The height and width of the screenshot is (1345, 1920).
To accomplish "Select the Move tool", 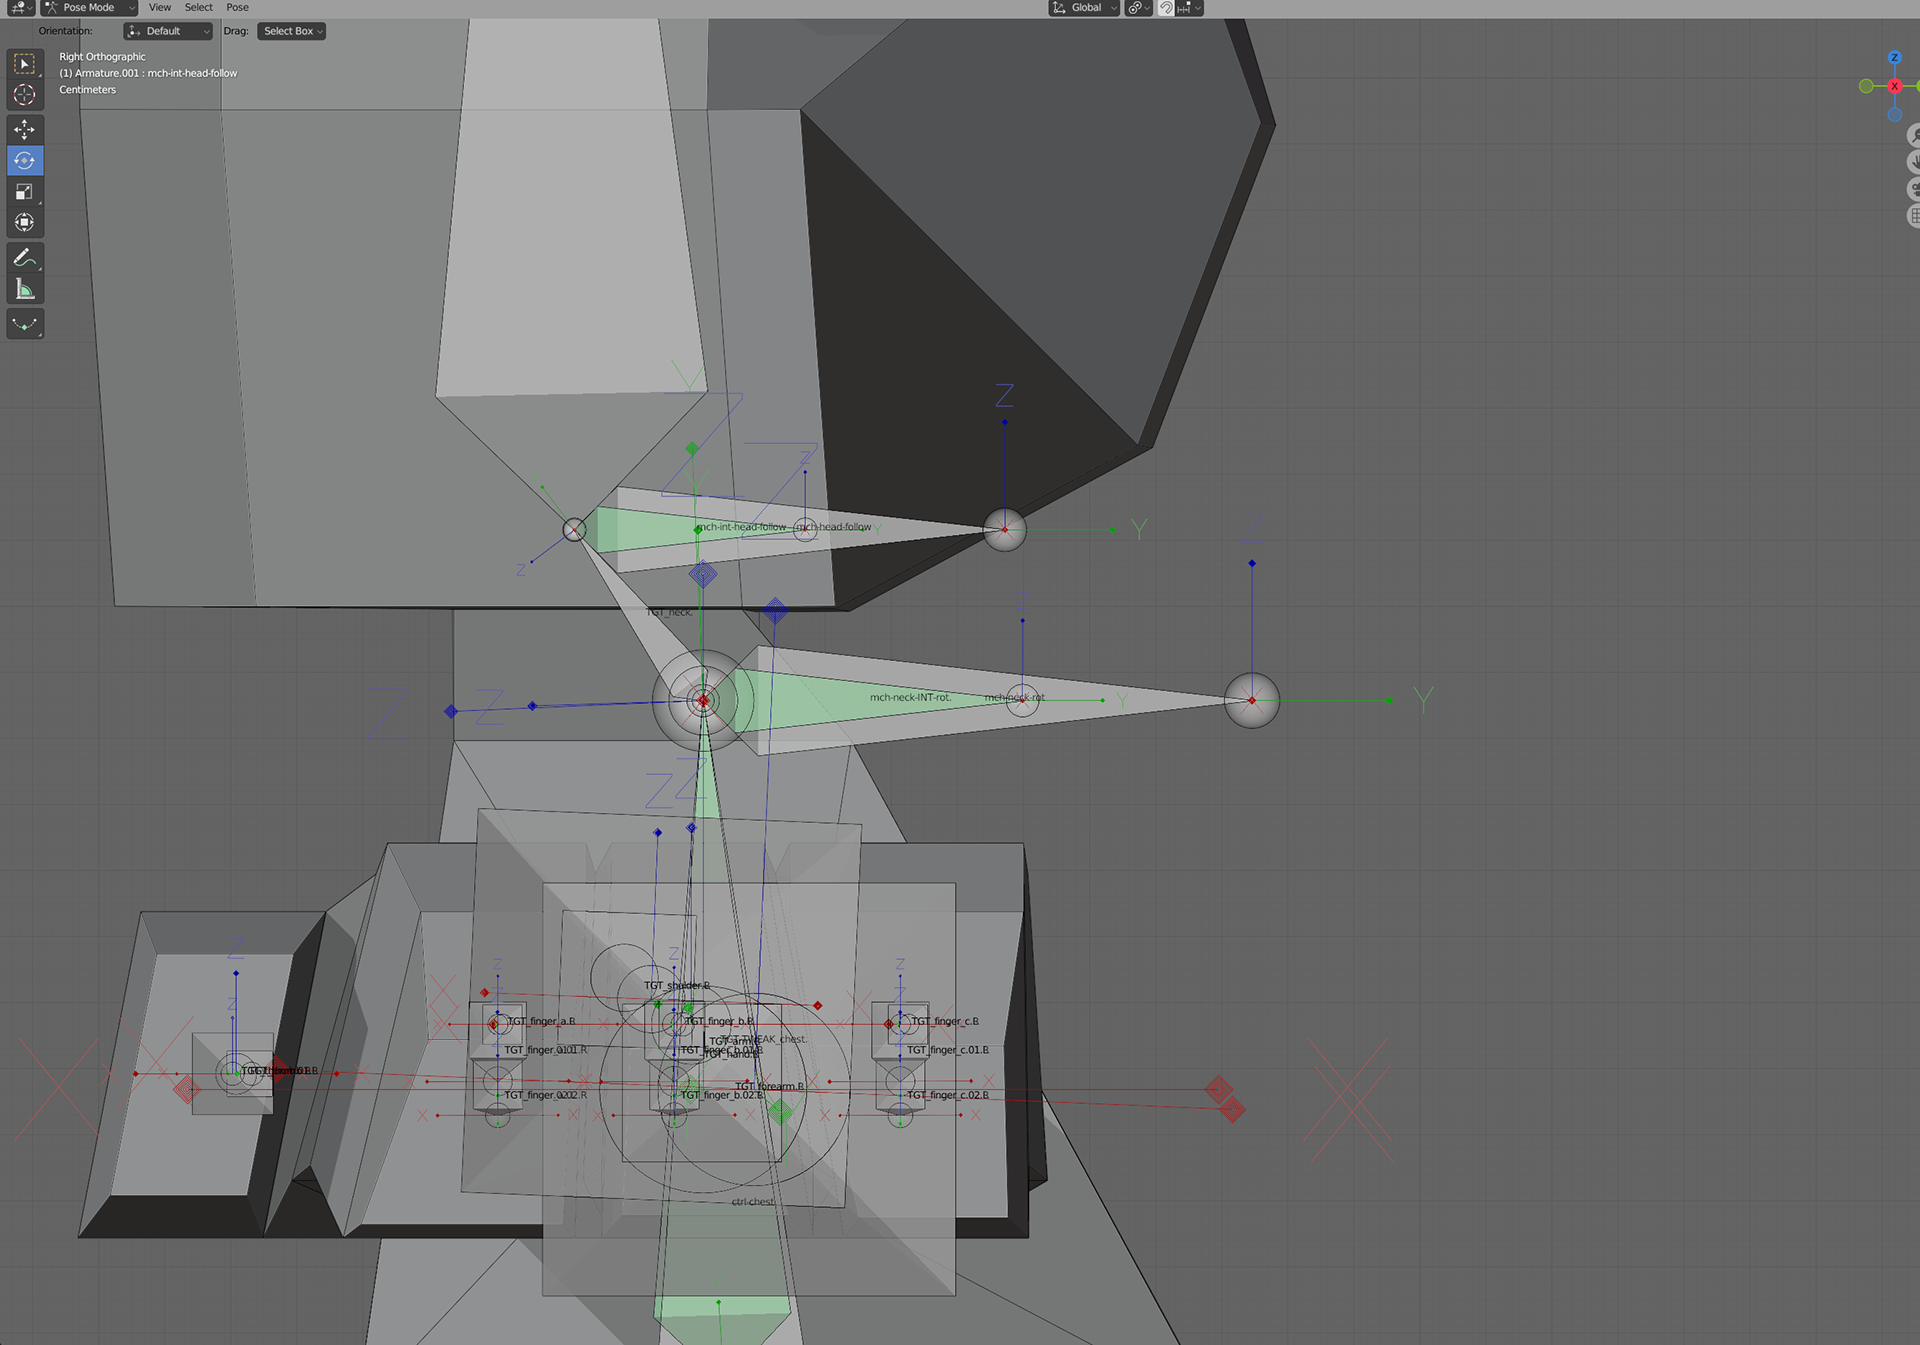I will [x=24, y=129].
